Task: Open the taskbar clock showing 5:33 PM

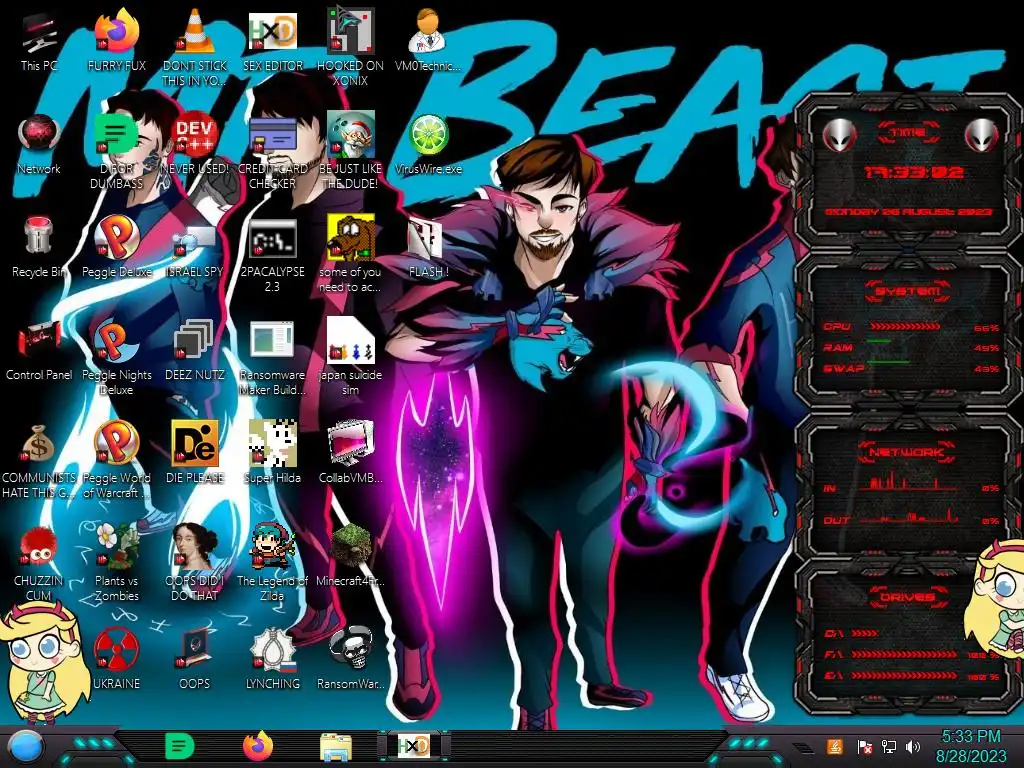Action: pos(970,746)
